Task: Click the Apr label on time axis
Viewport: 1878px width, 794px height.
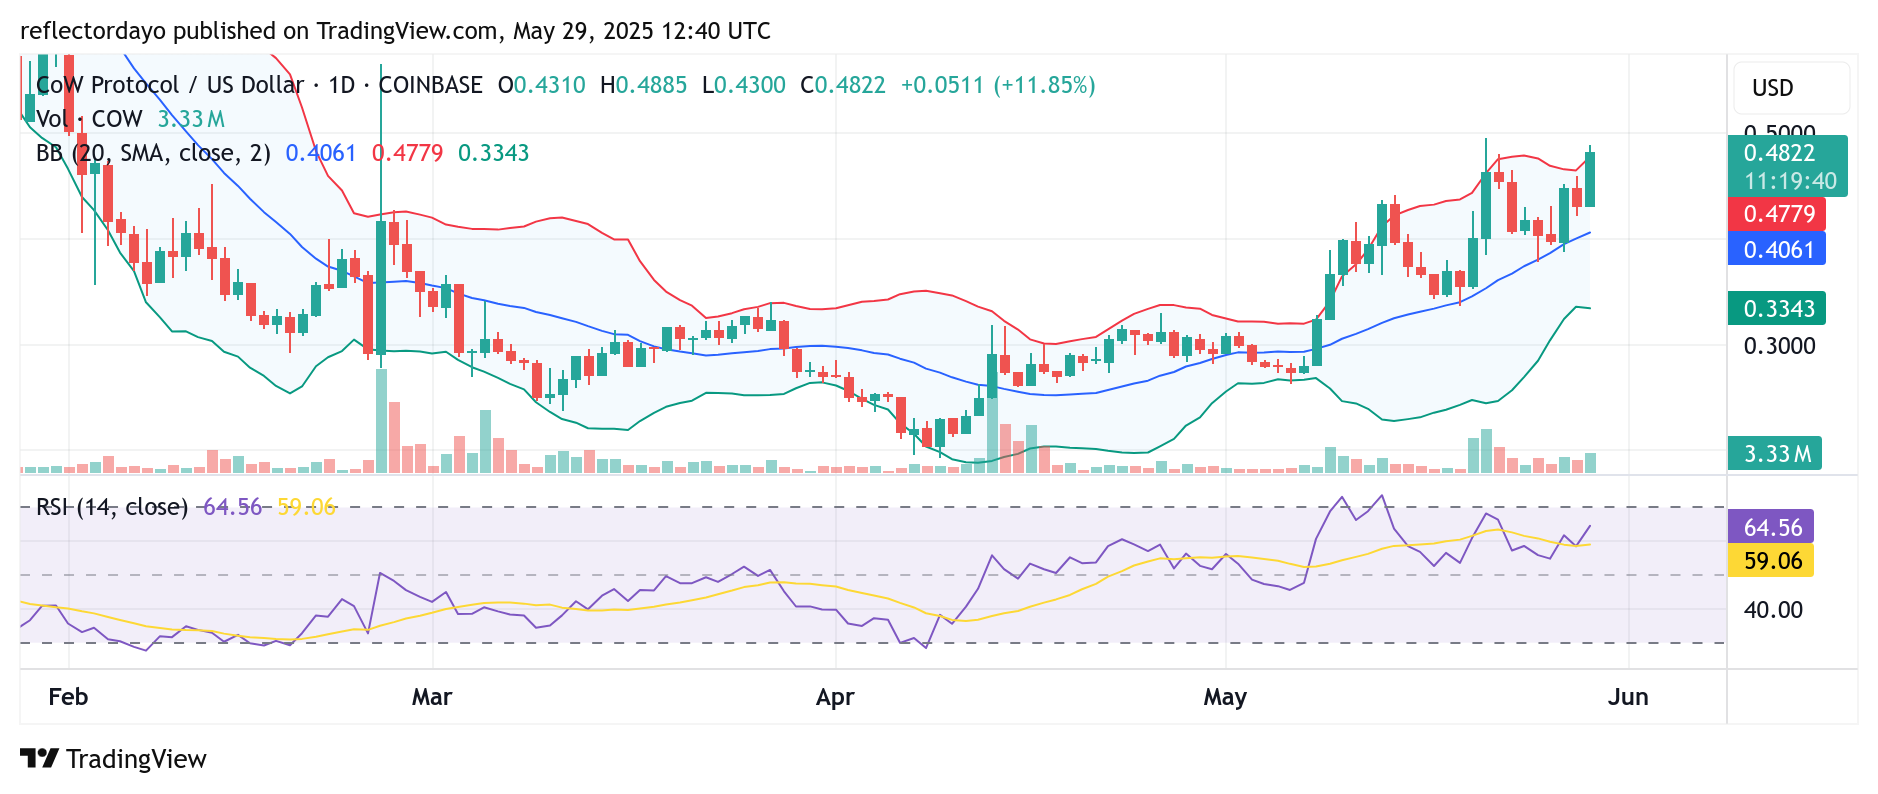Action: [x=835, y=697]
